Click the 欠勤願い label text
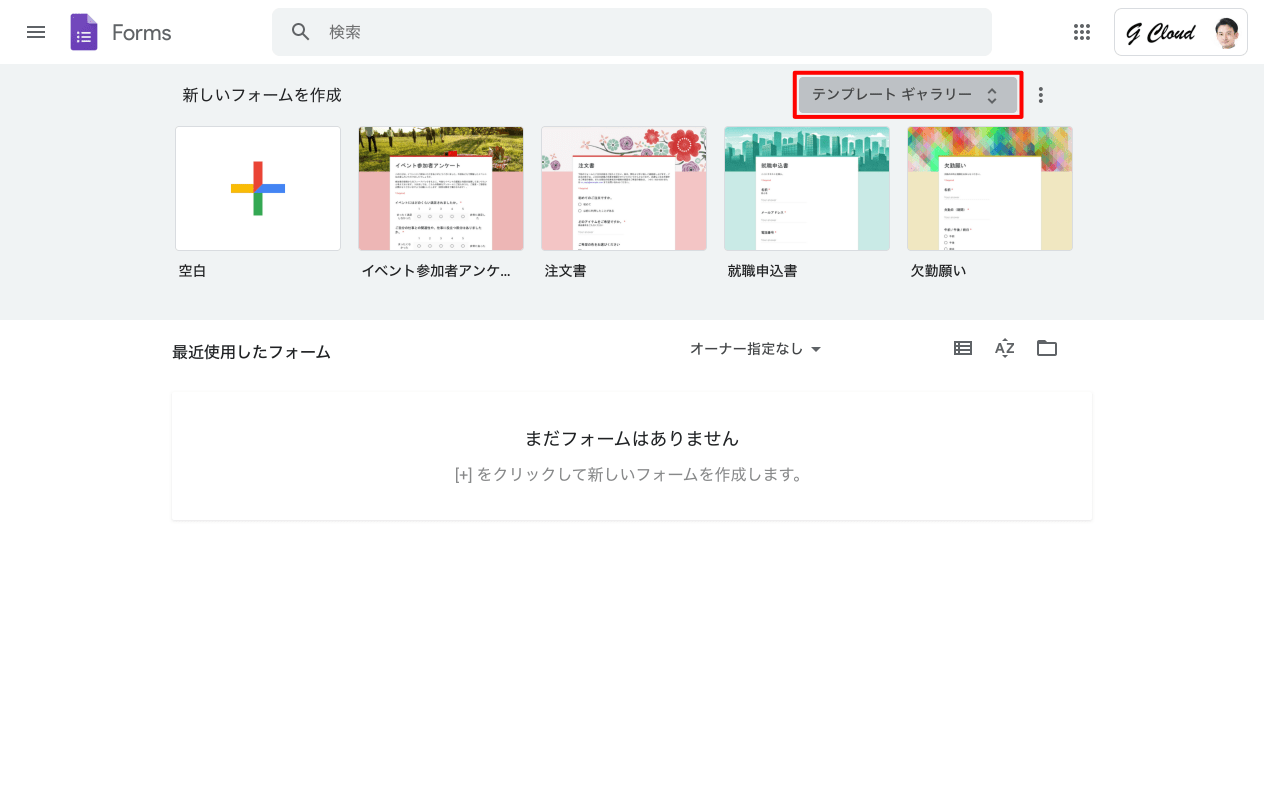This screenshot has height=800, width=1280. pyautogui.click(x=938, y=271)
